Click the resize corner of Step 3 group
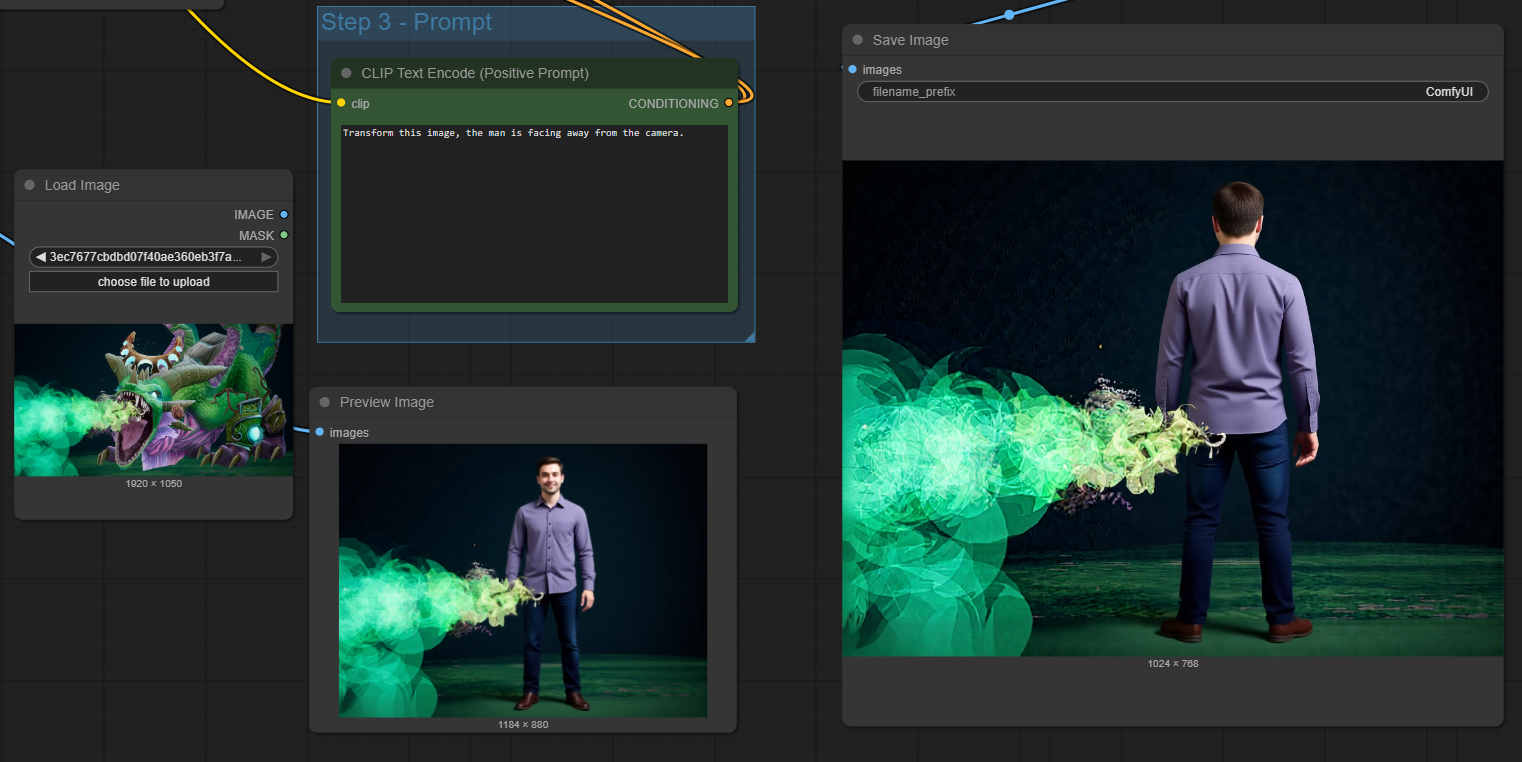This screenshot has width=1522, height=762. (749, 336)
